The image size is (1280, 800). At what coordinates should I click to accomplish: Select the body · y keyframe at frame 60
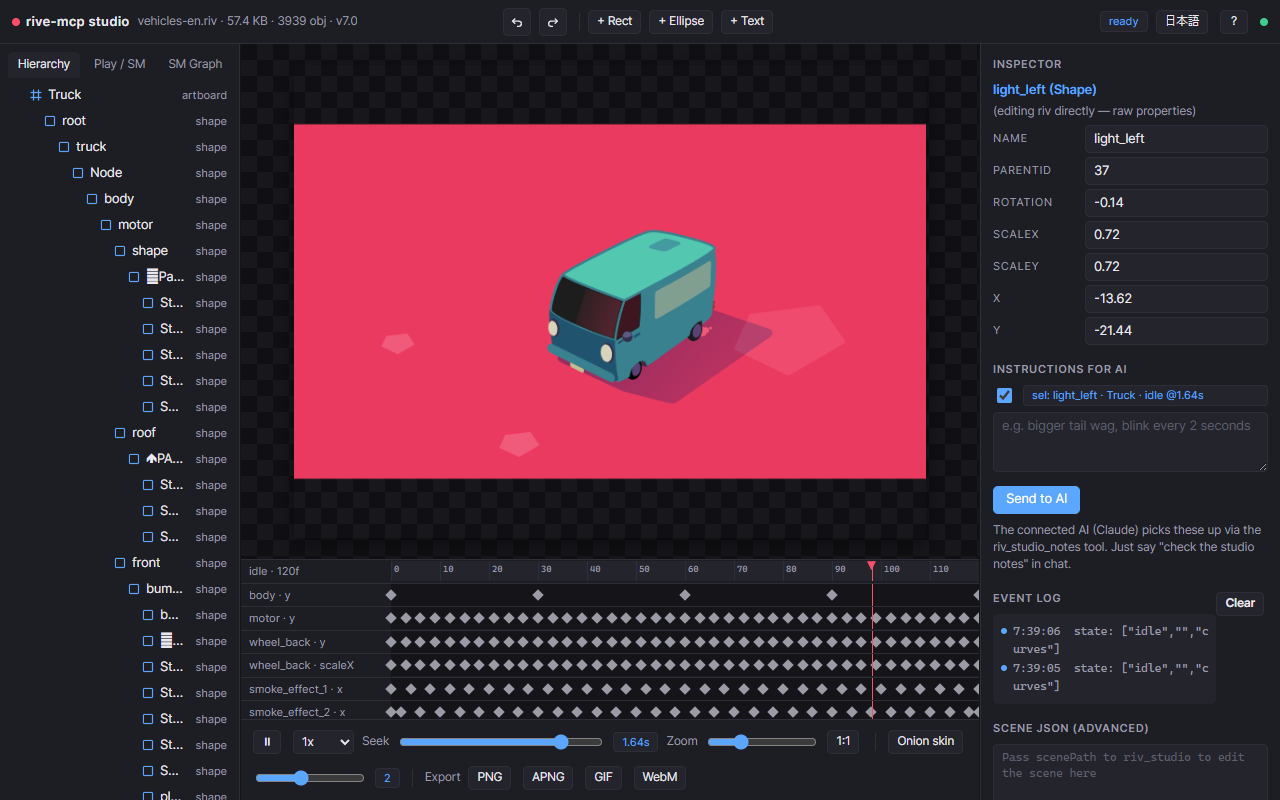[x=685, y=595]
